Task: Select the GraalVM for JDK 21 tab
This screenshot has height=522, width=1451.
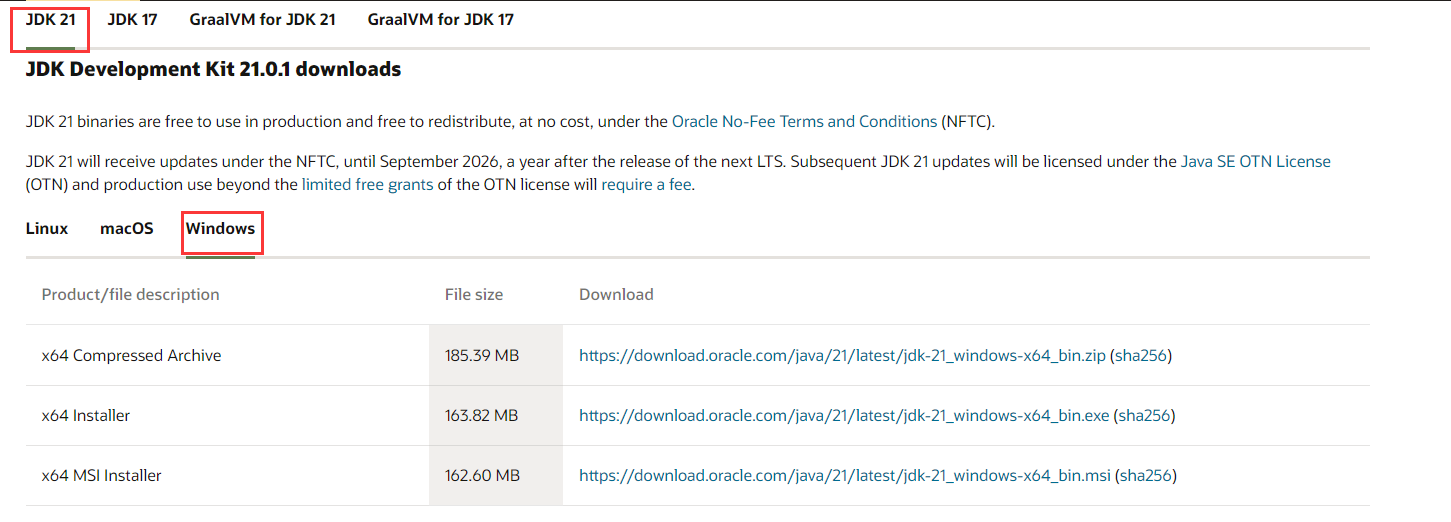Action: click(x=263, y=20)
